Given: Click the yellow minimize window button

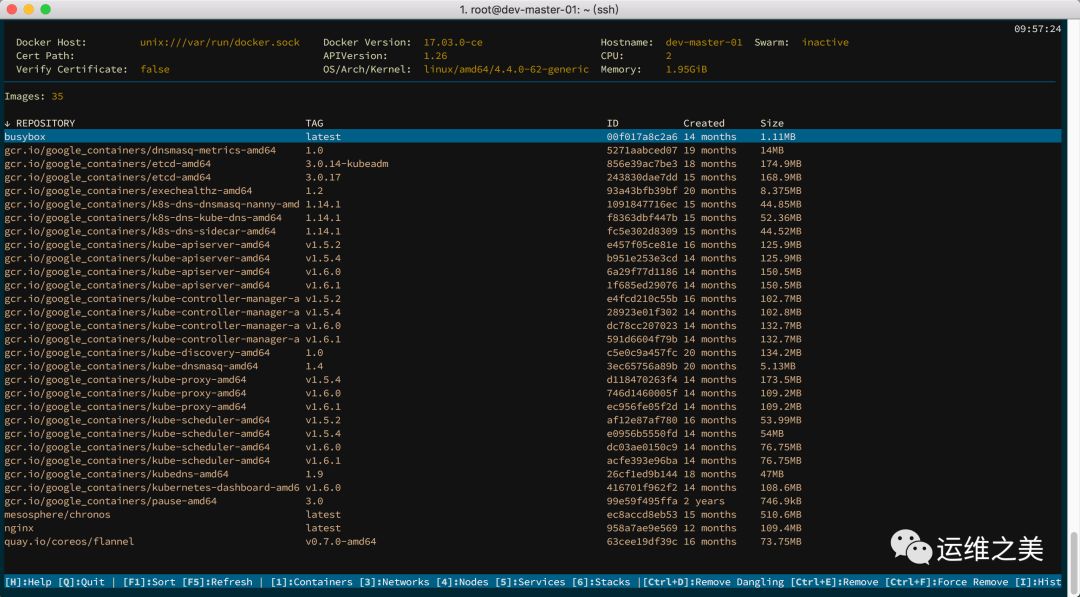Looking at the screenshot, I should pyautogui.click(x=28, y=9).
